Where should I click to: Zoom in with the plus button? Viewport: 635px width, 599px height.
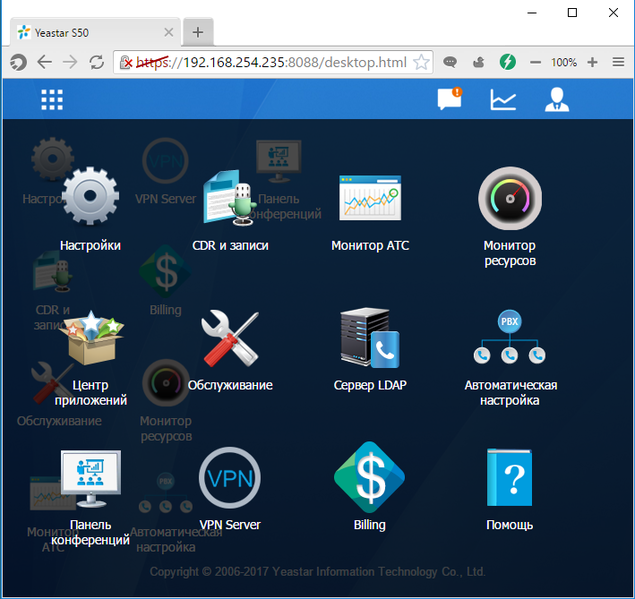point(592,62)
